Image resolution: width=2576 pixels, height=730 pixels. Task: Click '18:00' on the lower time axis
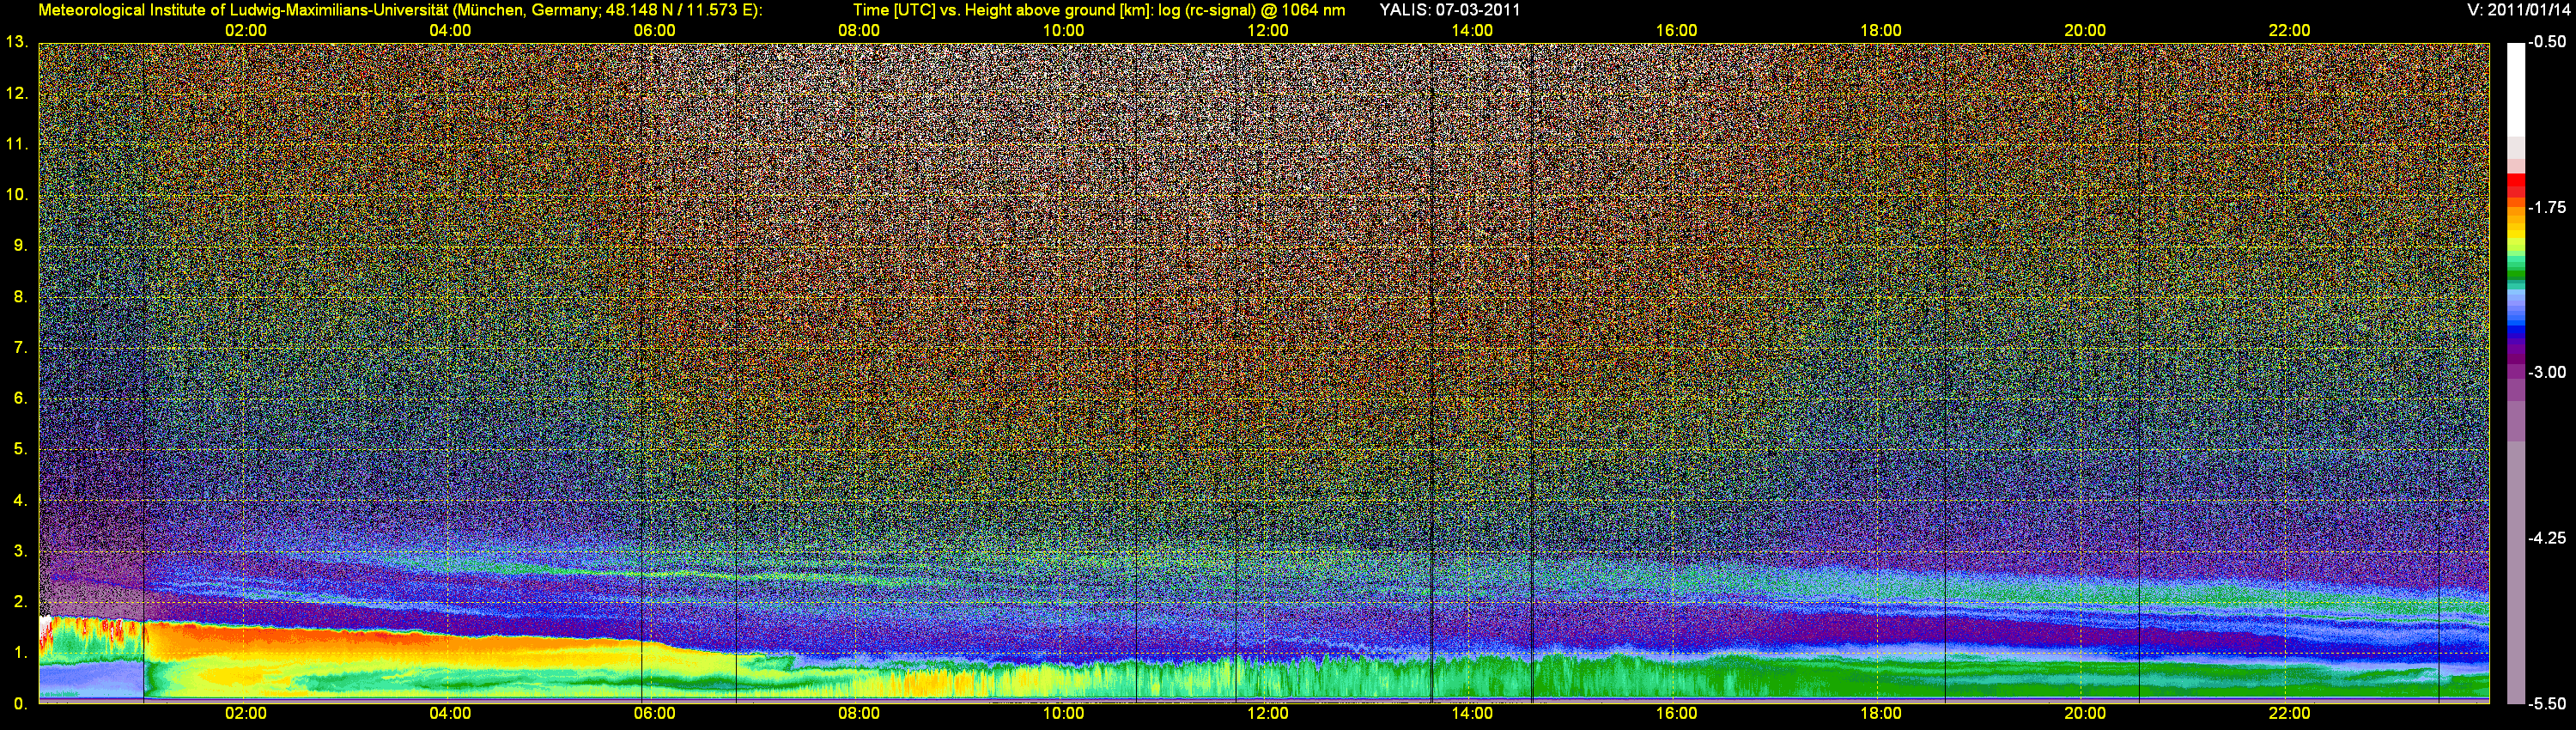click(x=1881, y=713)
